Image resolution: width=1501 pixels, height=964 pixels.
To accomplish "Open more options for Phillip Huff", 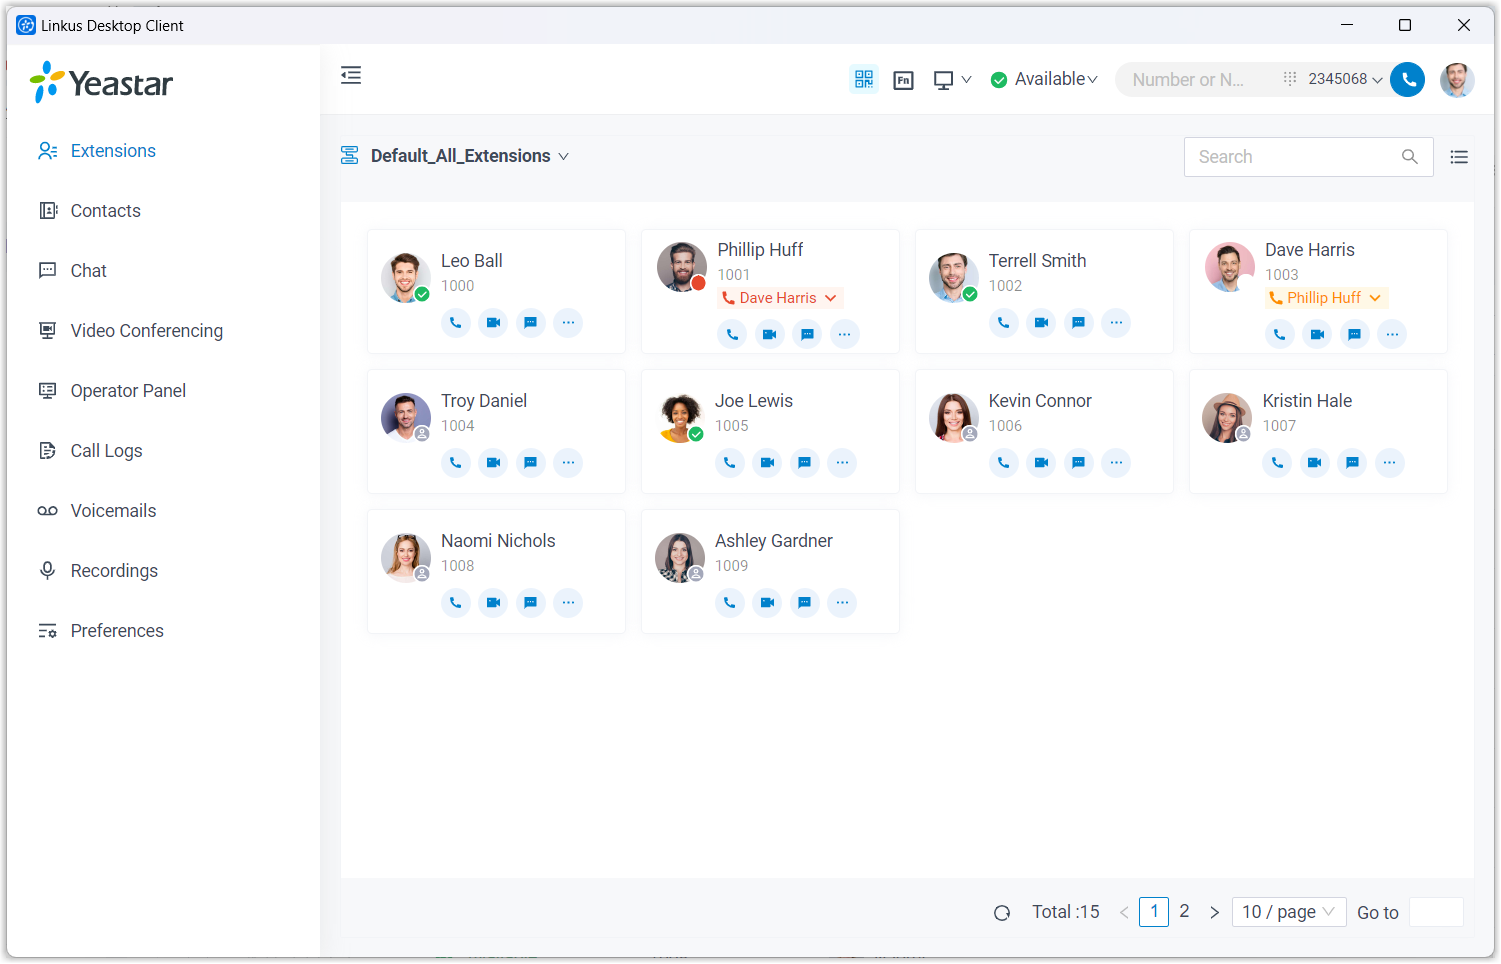I will pyautogui.click(x=845, y=334).
